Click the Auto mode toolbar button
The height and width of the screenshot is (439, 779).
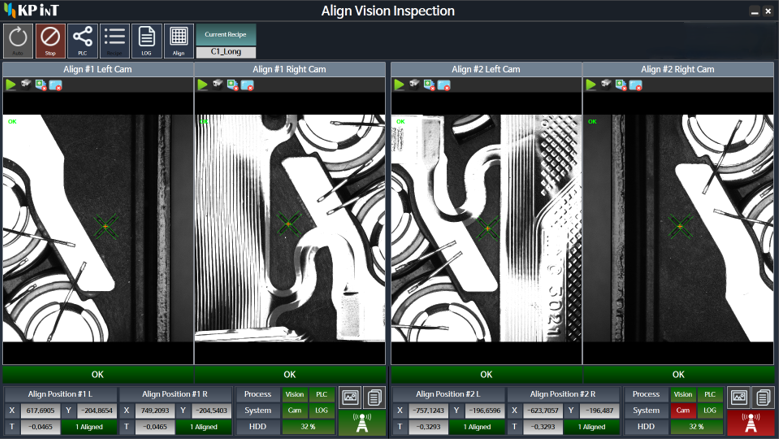pos(18,41)
